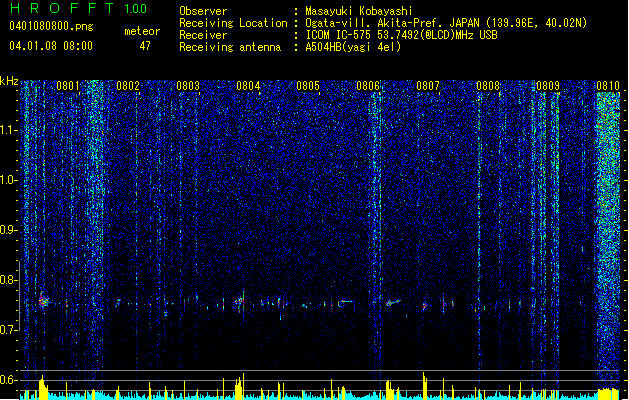Click the 1.1 kHz axis tick label
This screenshot has height=400, width=629.
(x=9, y=130)
